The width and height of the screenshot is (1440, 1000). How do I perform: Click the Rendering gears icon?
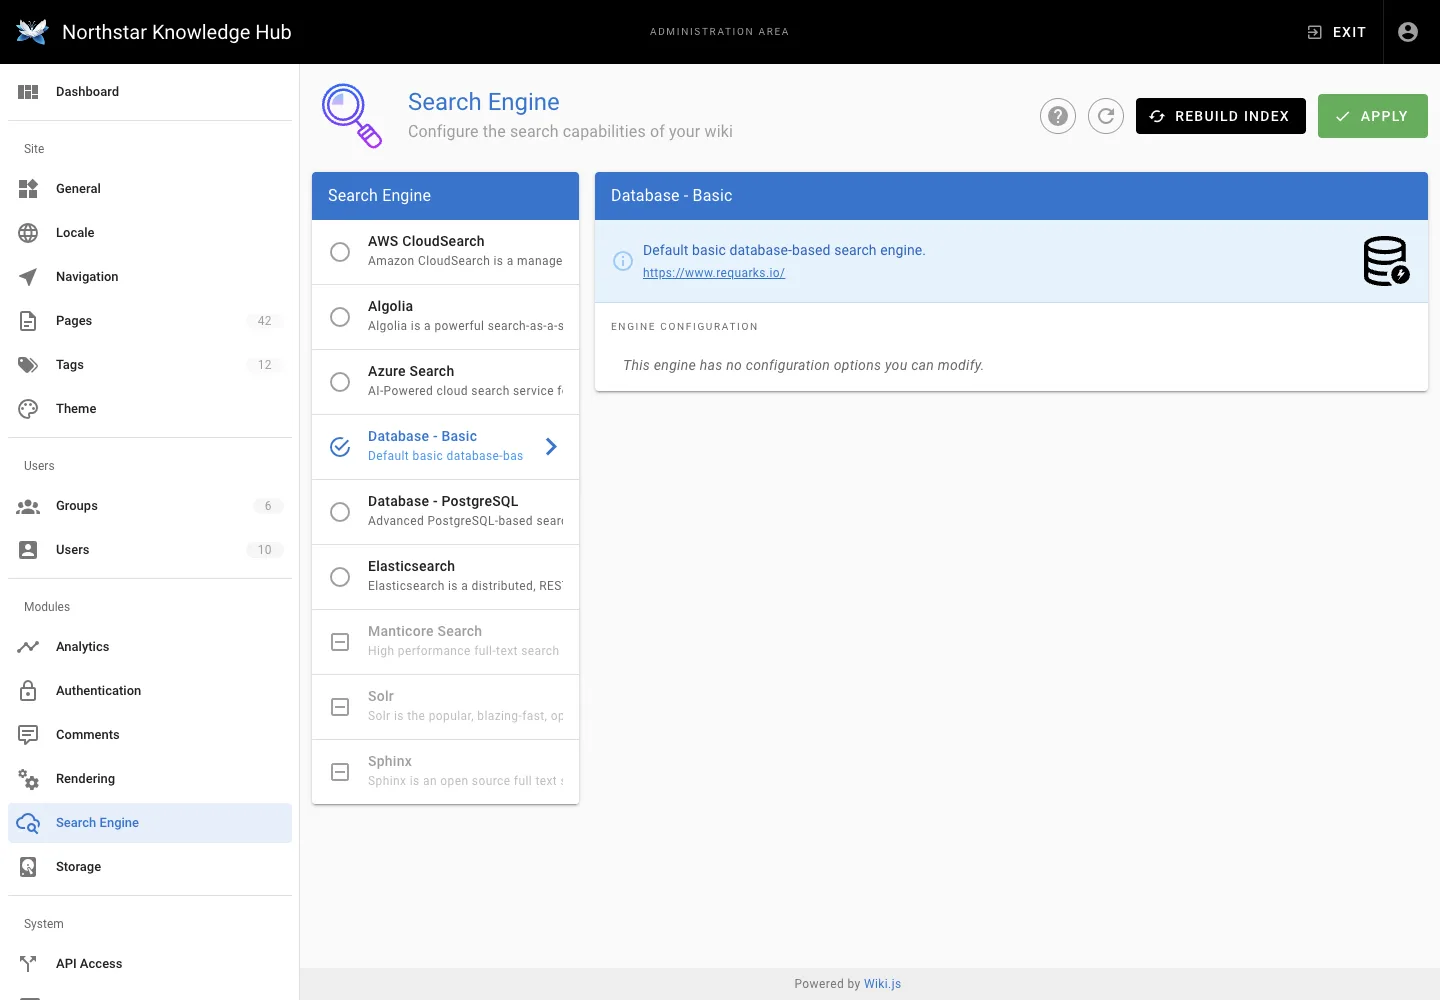[28, 779]
